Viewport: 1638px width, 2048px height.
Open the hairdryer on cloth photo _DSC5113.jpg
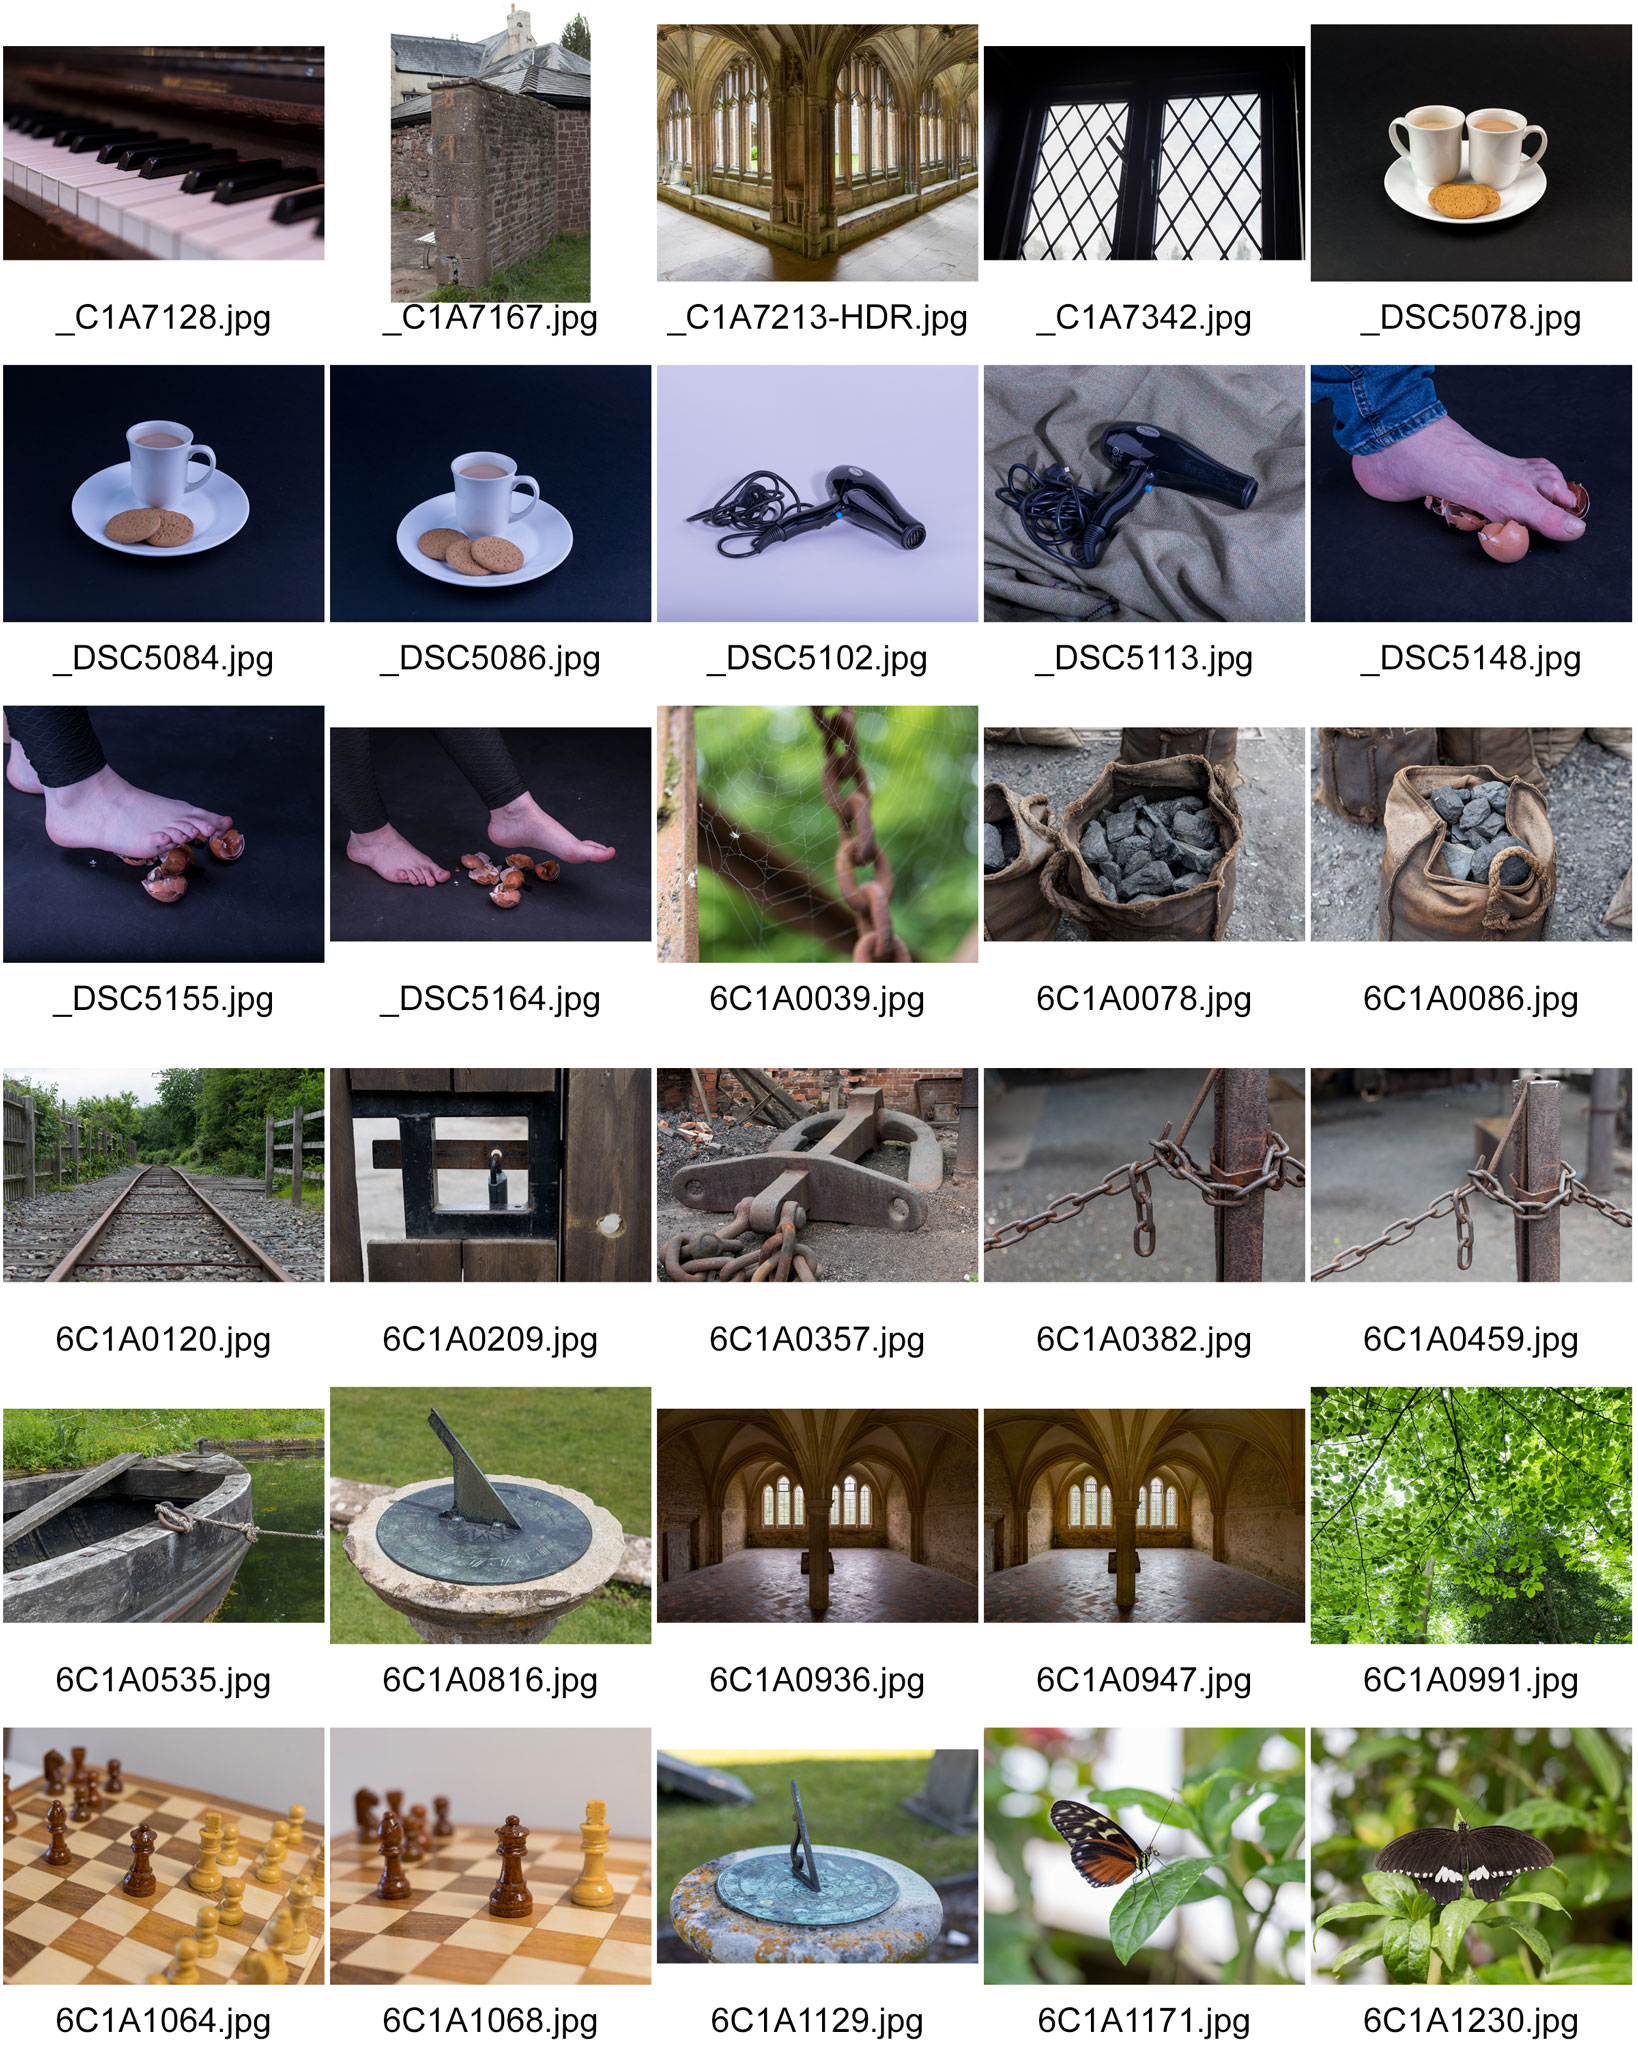pyautogui.click(x=1144, y=493)
